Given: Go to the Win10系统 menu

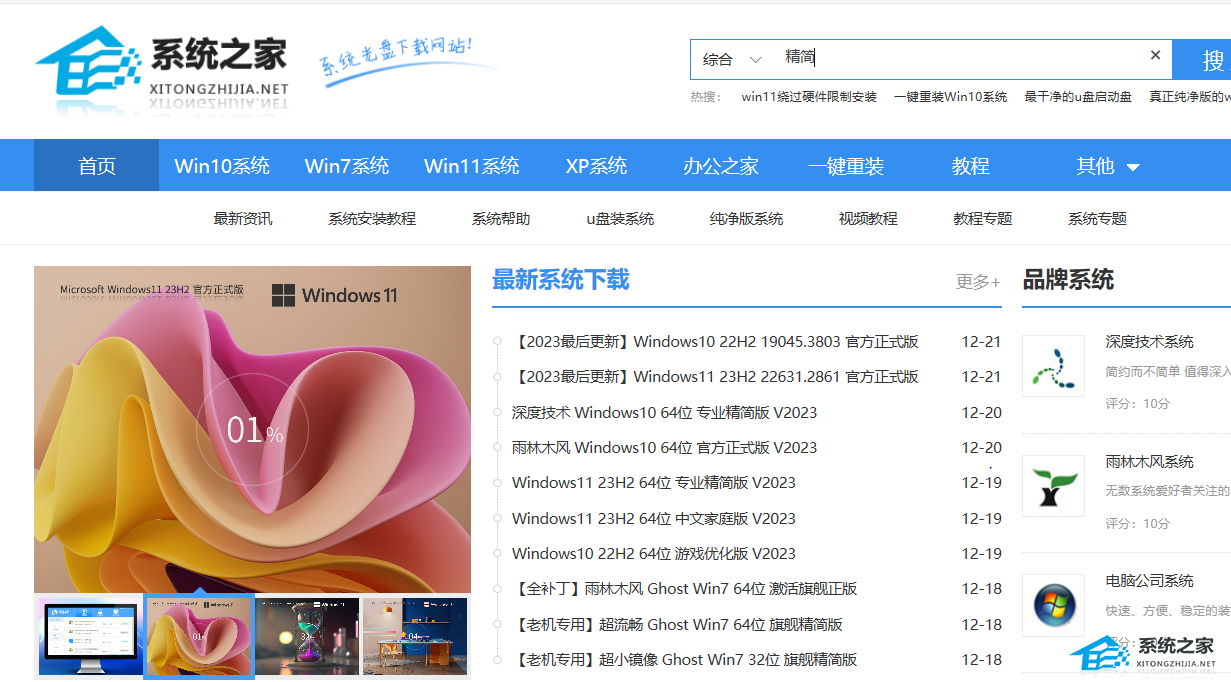Looking at the screenshot, I should 222,166.
